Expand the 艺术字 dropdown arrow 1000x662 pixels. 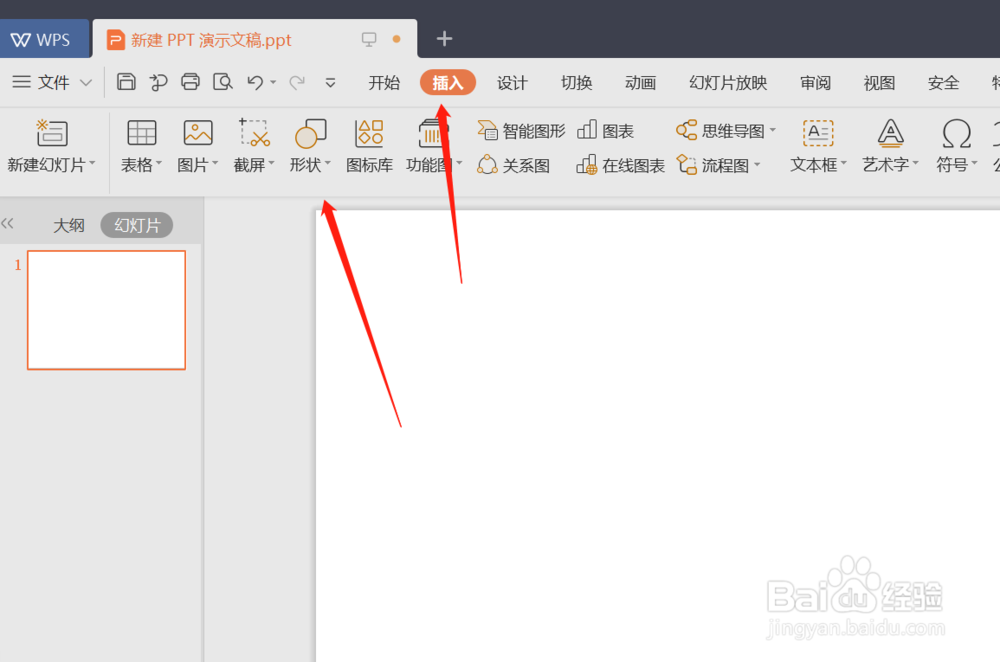click(915, 163)
